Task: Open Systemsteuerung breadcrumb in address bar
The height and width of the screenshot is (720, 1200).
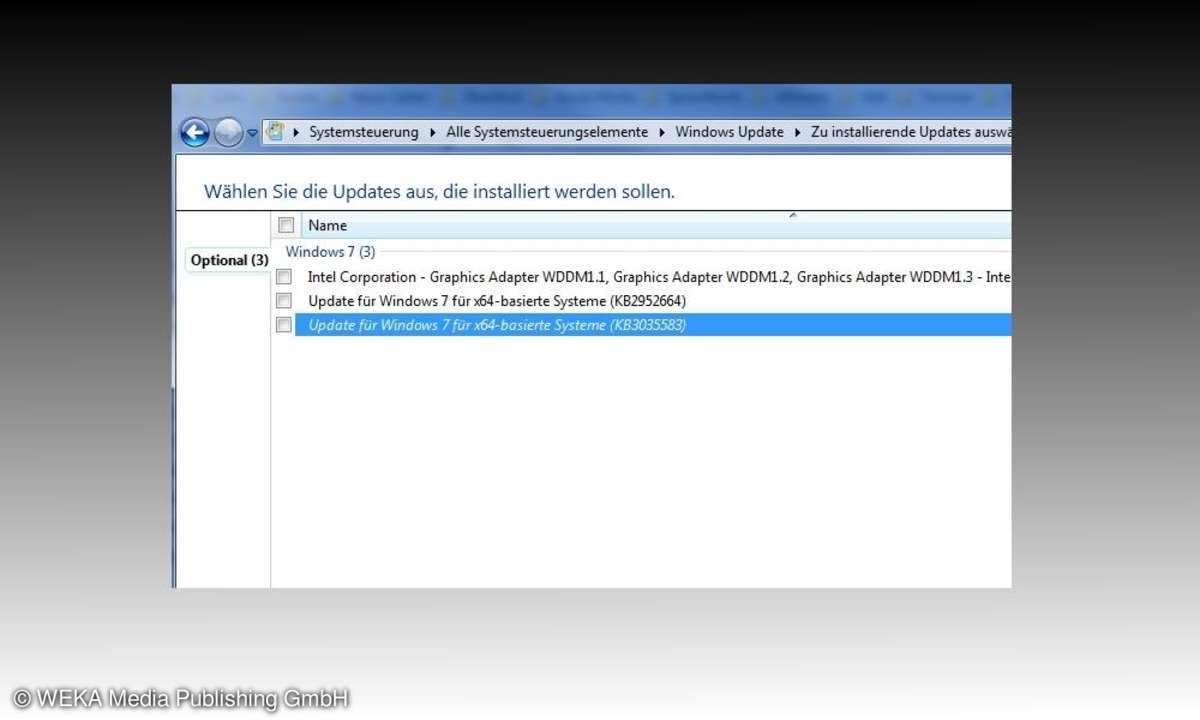Action: [x=364, y=132]
